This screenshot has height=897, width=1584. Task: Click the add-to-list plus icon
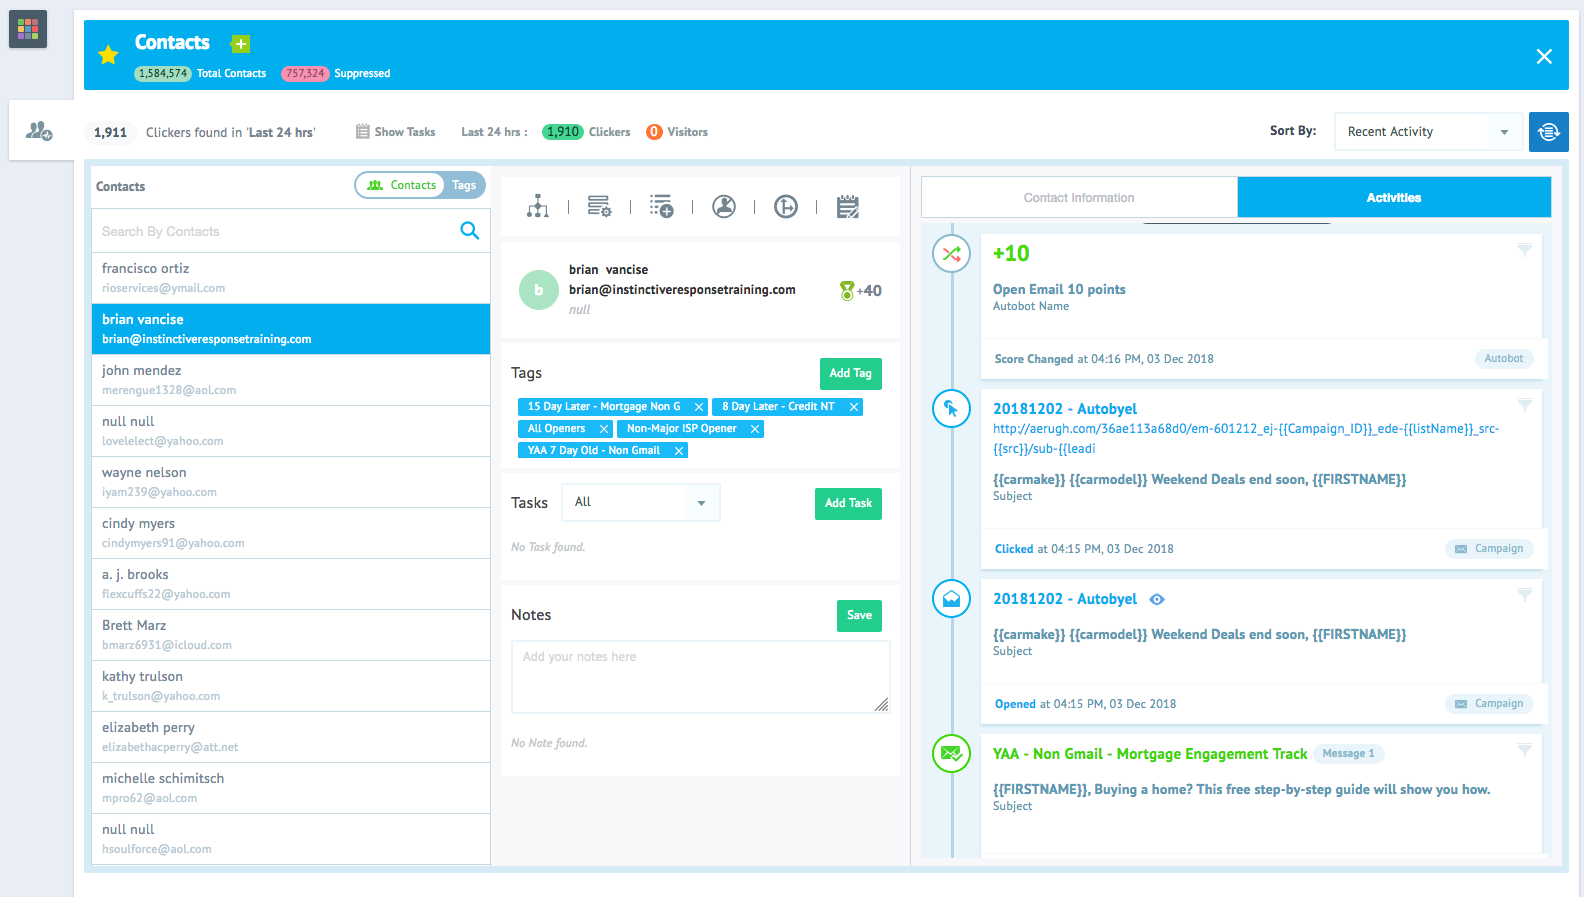(661, 207)
